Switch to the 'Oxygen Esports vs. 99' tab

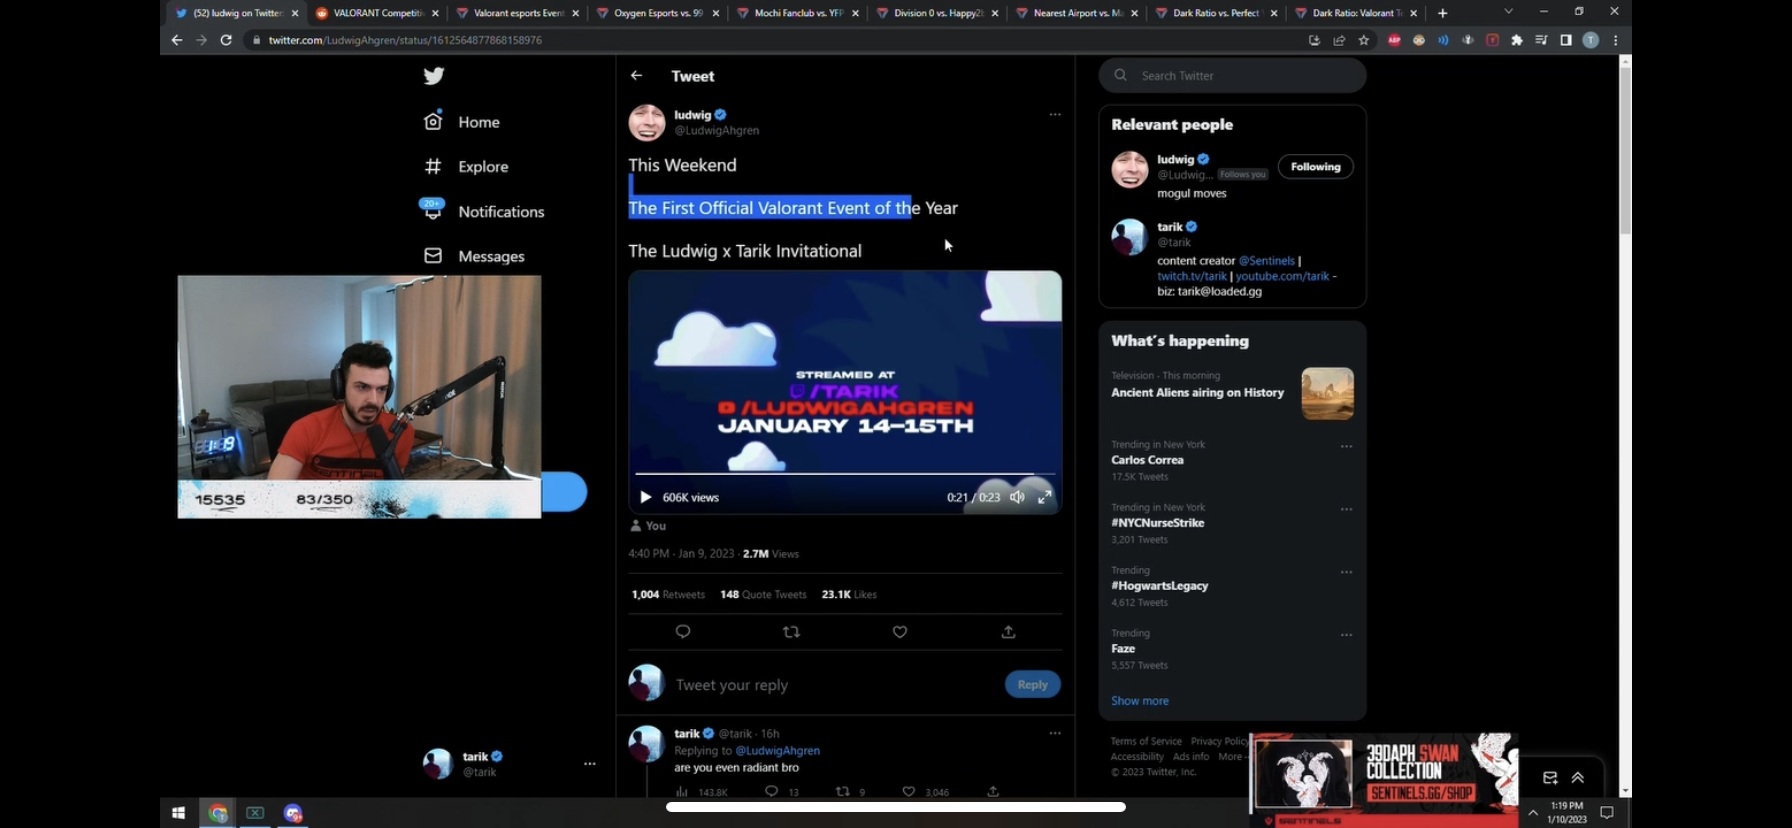pos(657,13)
